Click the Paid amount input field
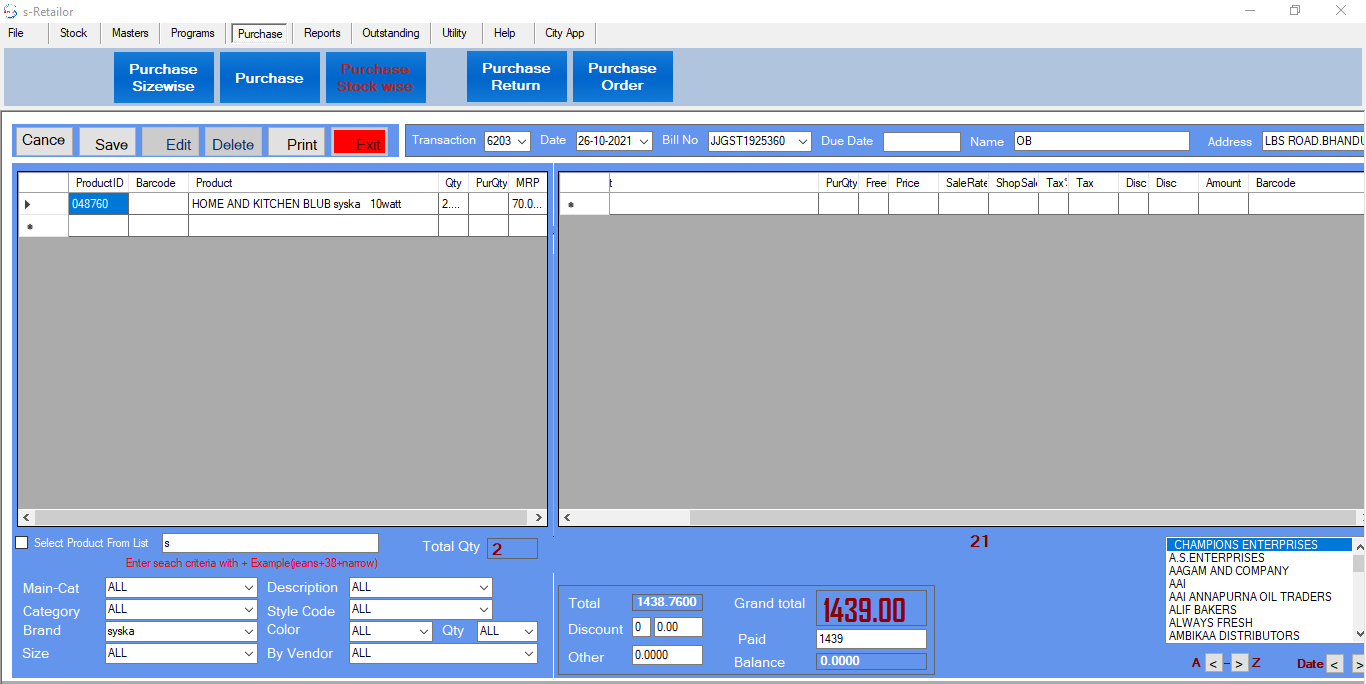The image size is (1366, 684). (x=870, y=639)
